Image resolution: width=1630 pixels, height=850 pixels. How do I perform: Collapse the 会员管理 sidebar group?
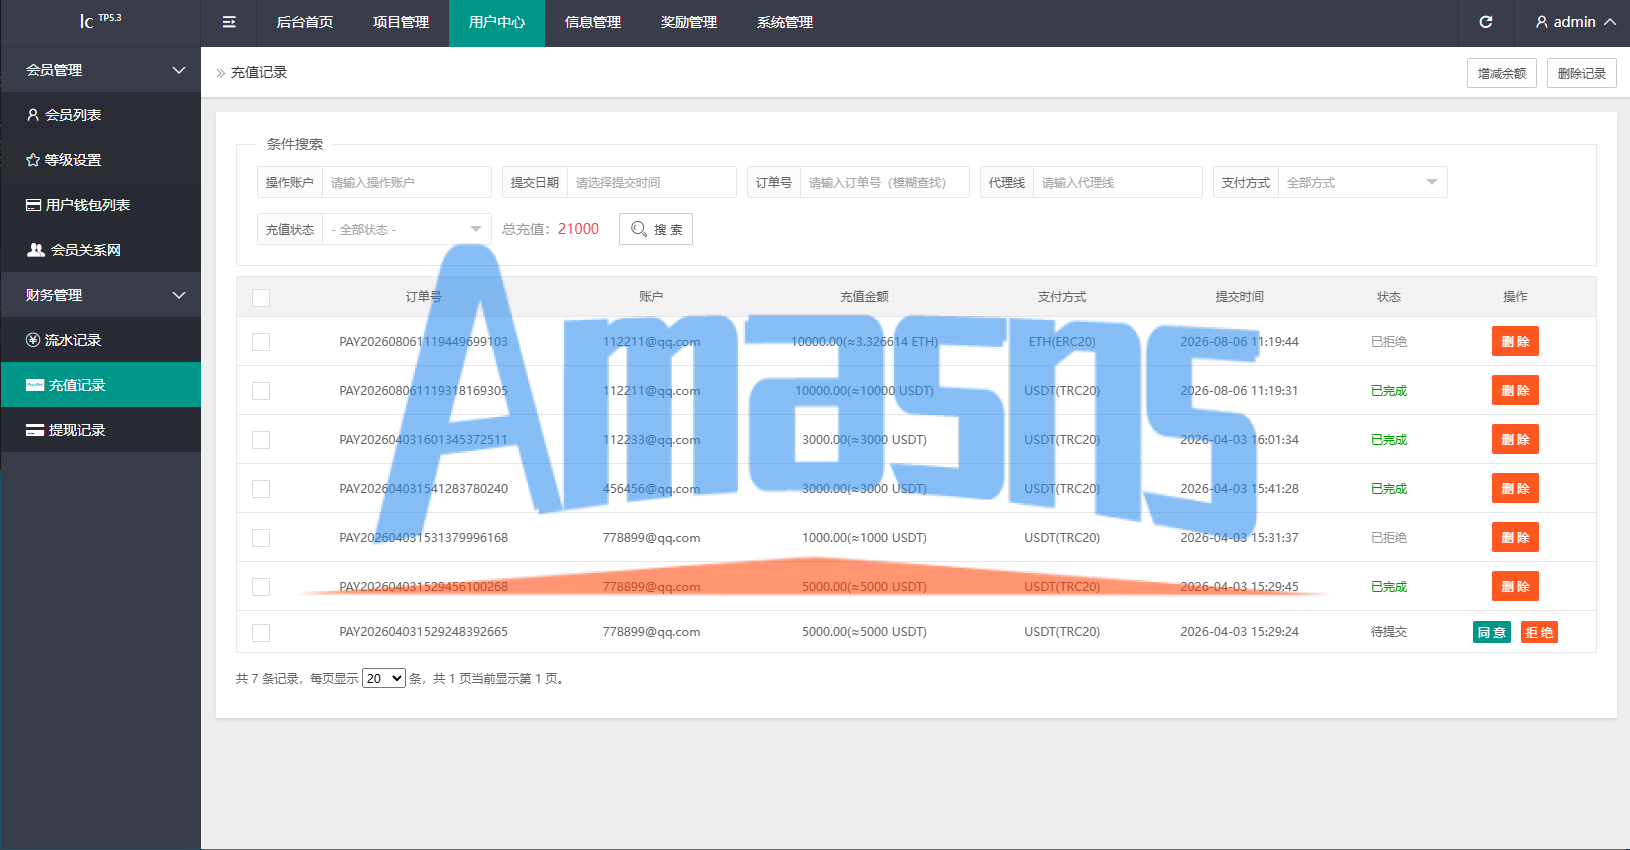coord(101,70)
